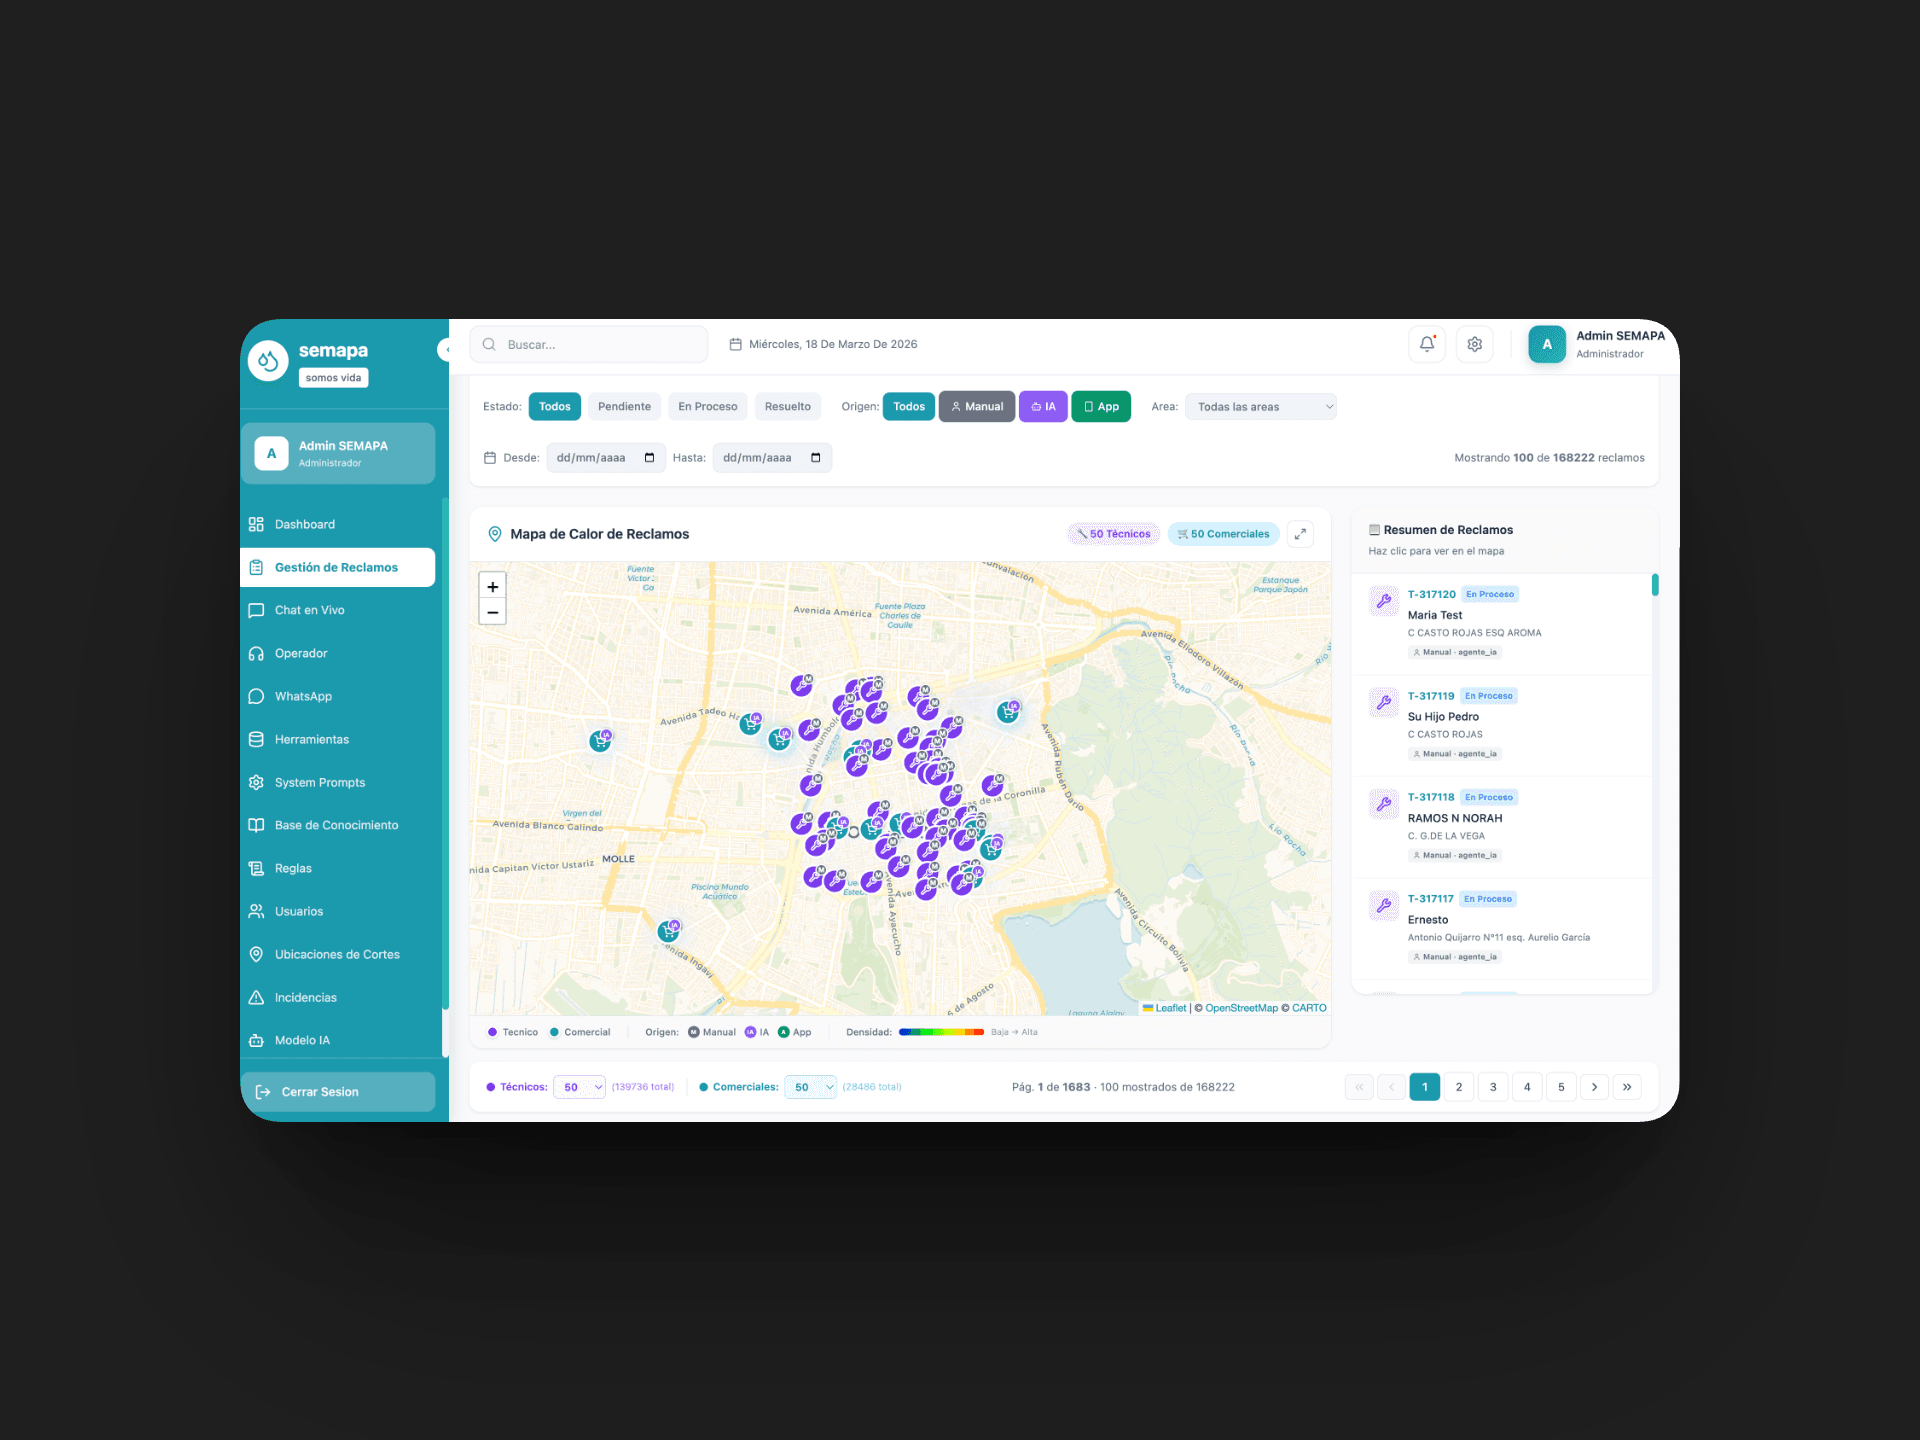Expand the map to fullscreen
The height and width of the screenshot is (1440, 1920).
click(x=1300, y=534)
